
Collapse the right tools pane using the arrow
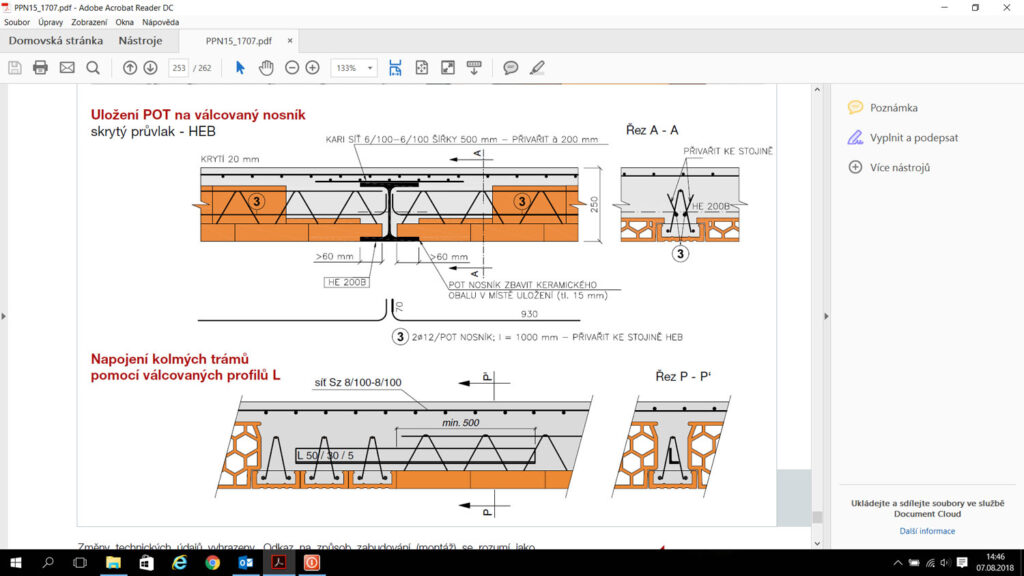tap(826, 316)
